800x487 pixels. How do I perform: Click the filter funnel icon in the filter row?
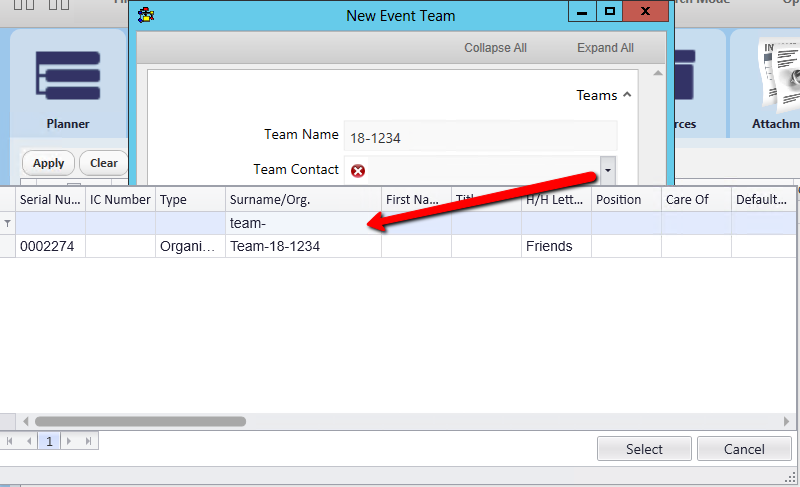click(8, 224)
